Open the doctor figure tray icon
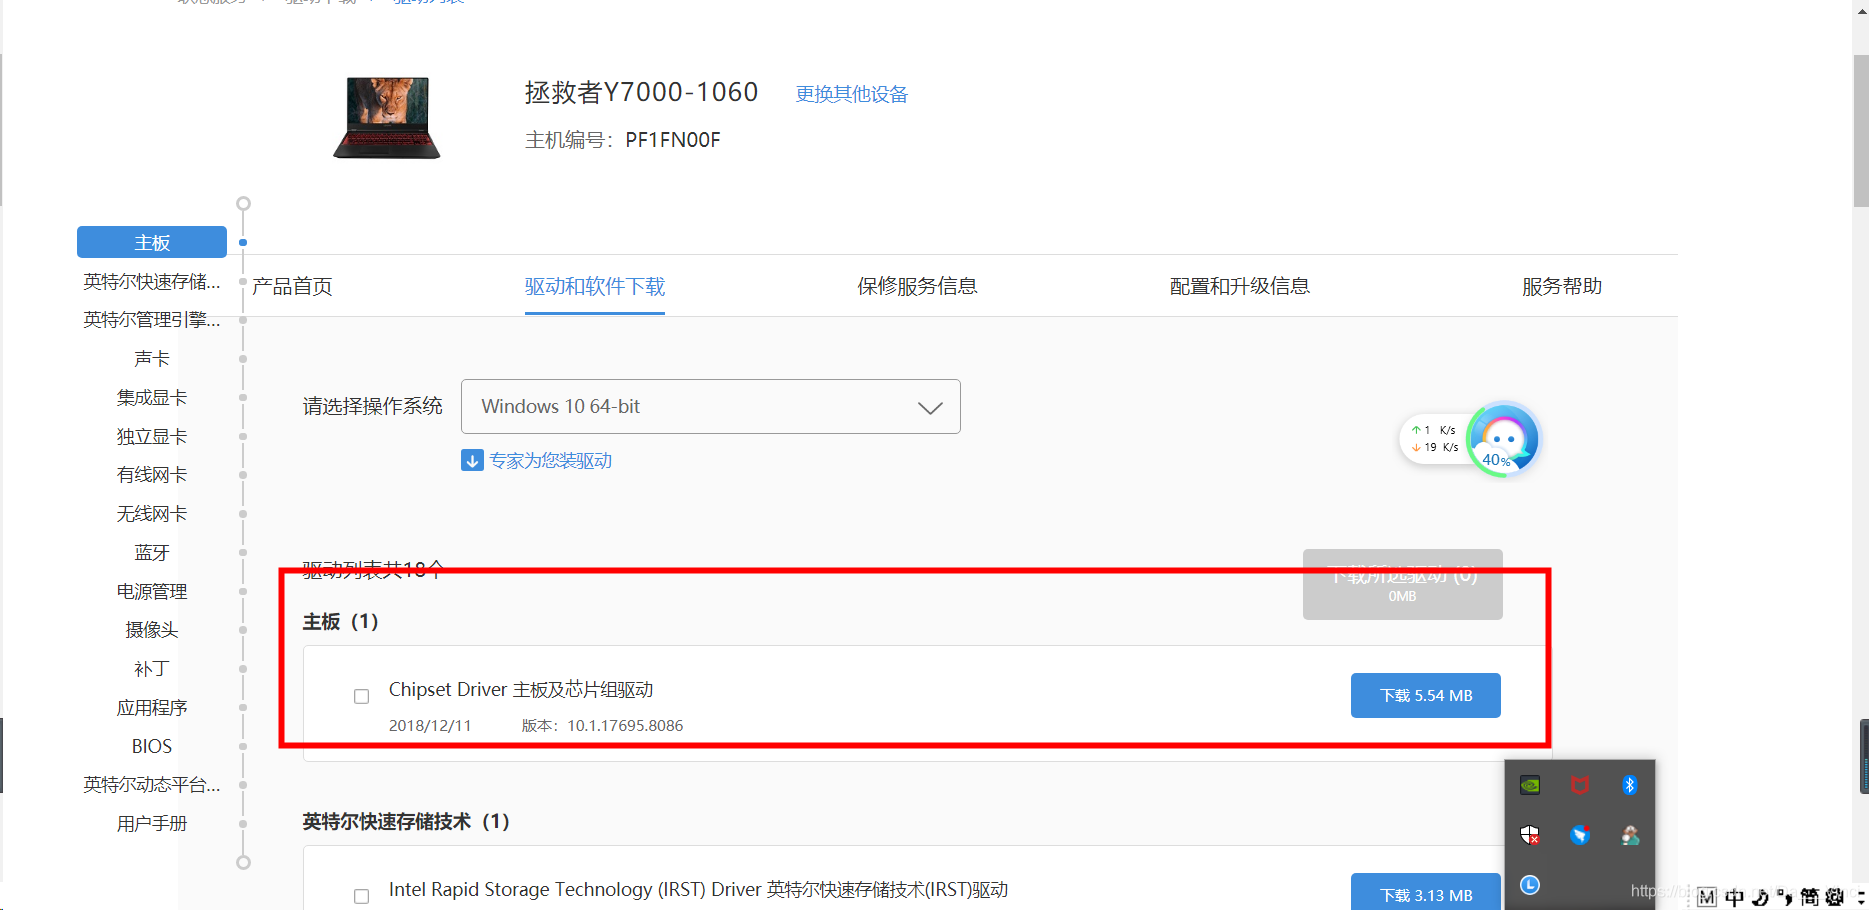The height and width of the screenshot is (910, 1869). [x=1630, y=835]
